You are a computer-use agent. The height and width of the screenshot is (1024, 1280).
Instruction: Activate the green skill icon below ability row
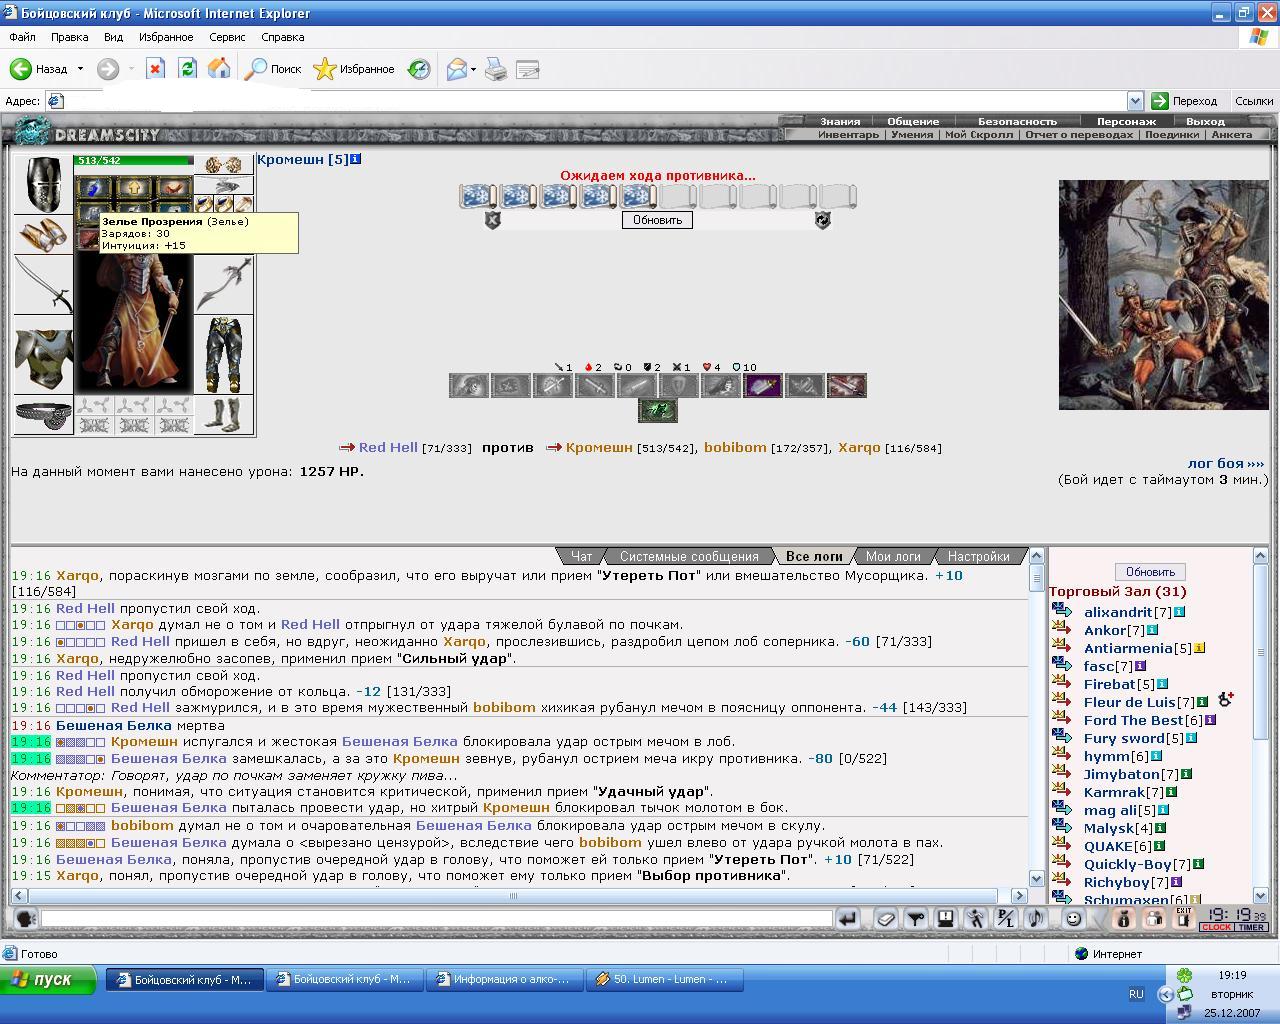point(657,410)
